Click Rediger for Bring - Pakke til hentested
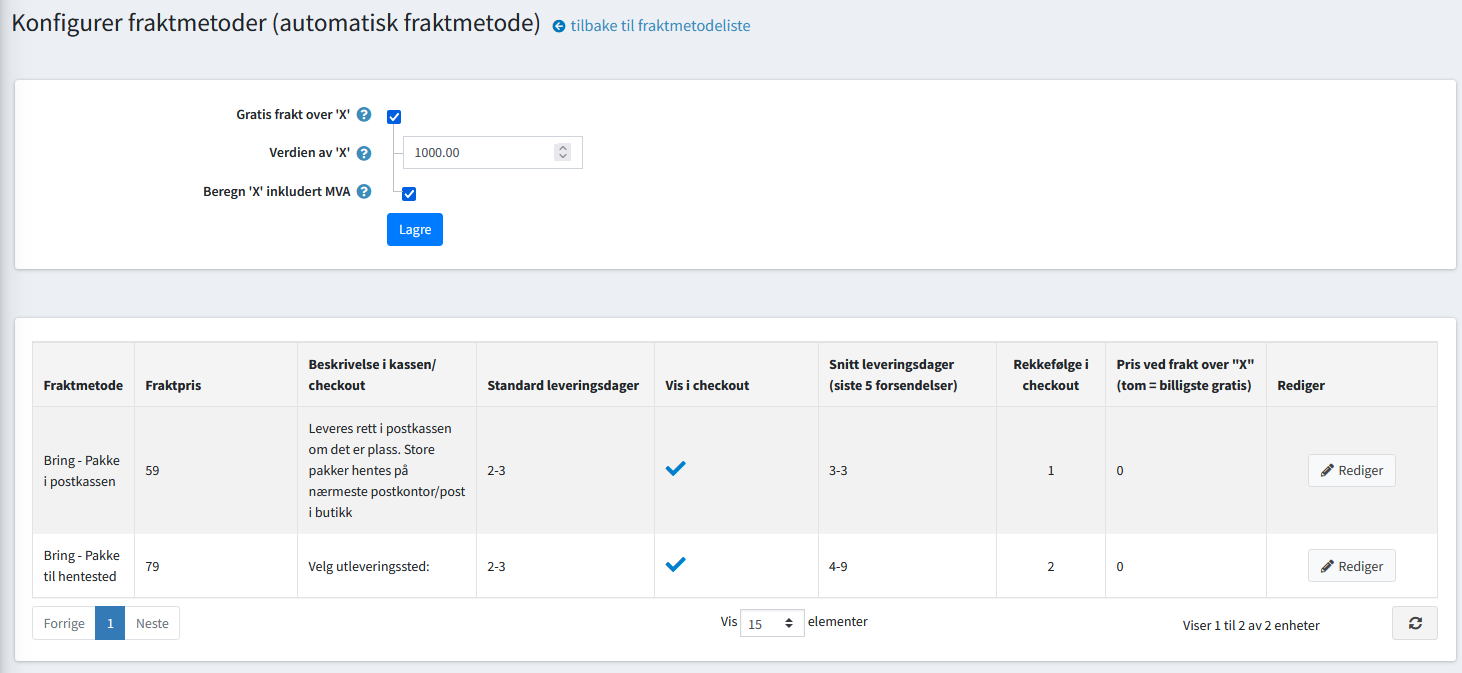The width and height of the screenshot is (1462, 673). pyautogui.click(x=1351, y=566)
